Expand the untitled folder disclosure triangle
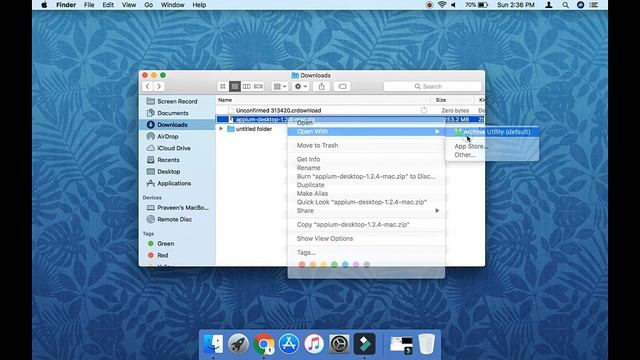 click(x=221, y=129)
